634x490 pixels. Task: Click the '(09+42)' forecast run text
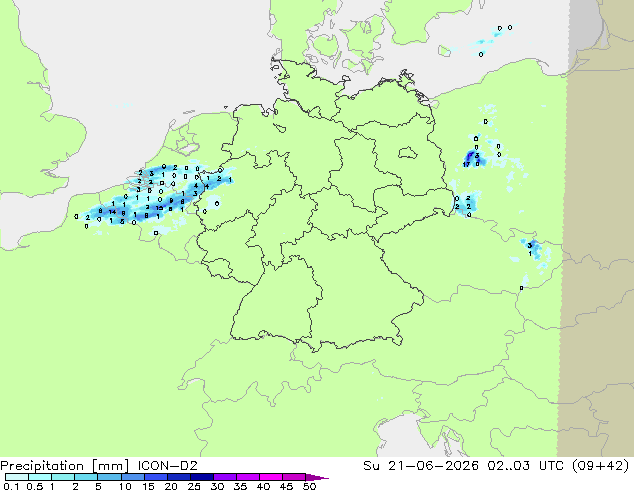[x=600, y=466]
